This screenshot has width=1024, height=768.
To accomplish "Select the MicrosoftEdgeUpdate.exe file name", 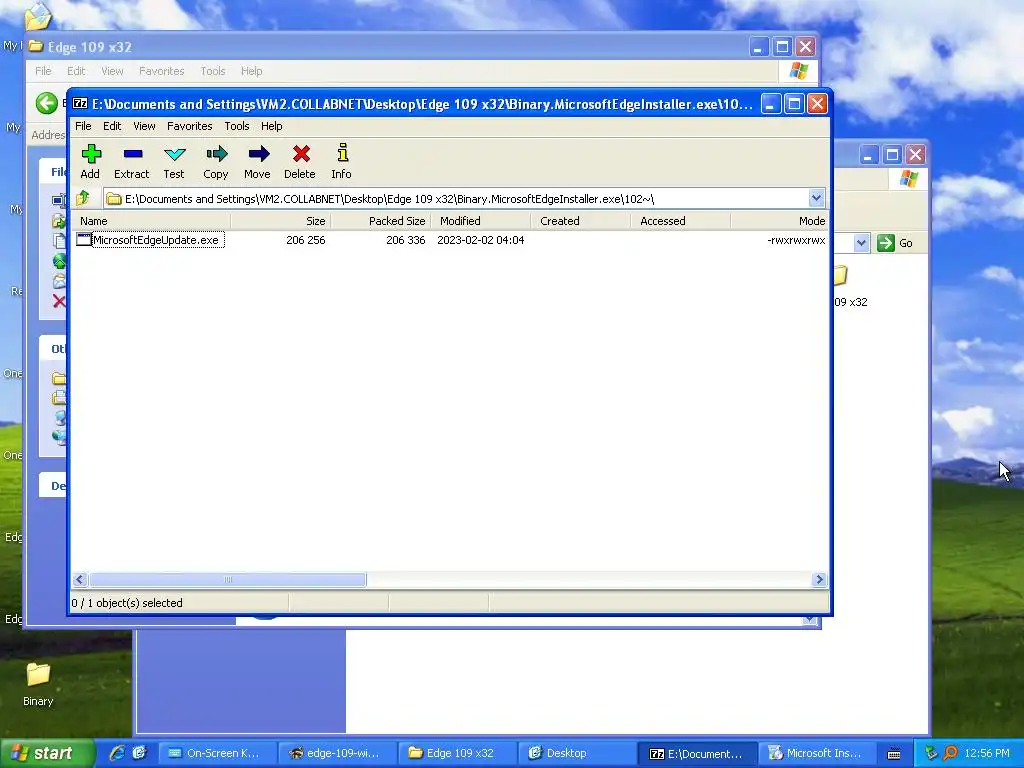I will [x=156, y=240].
